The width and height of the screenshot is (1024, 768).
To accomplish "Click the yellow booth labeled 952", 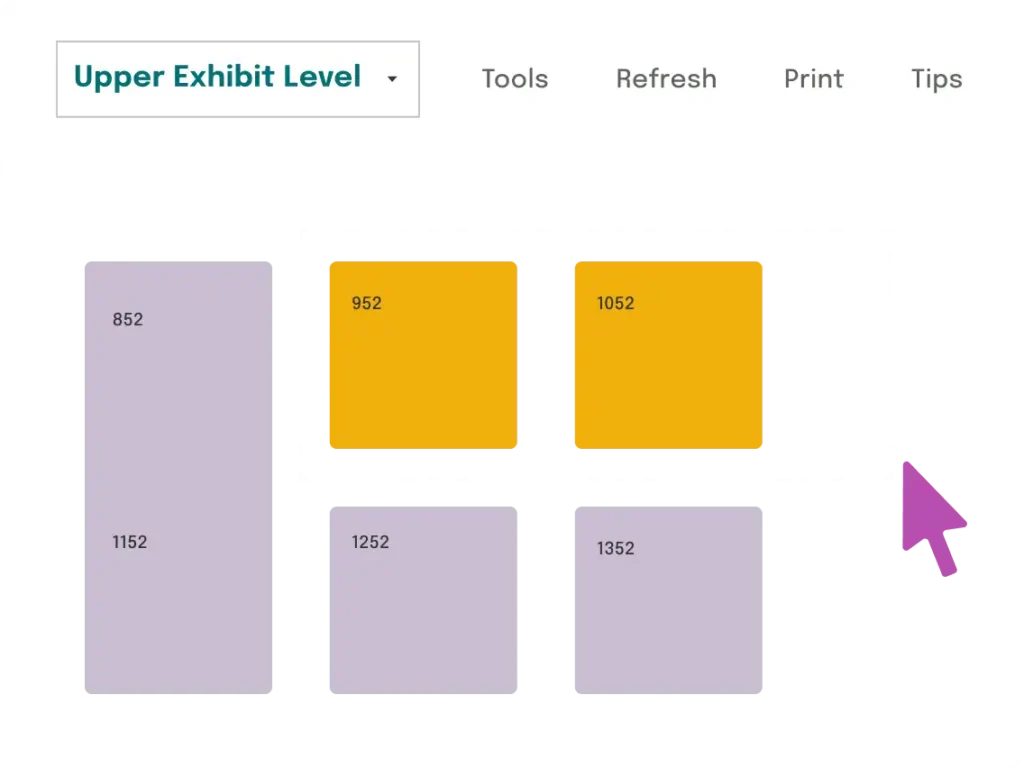I will (x=424, y=355).
